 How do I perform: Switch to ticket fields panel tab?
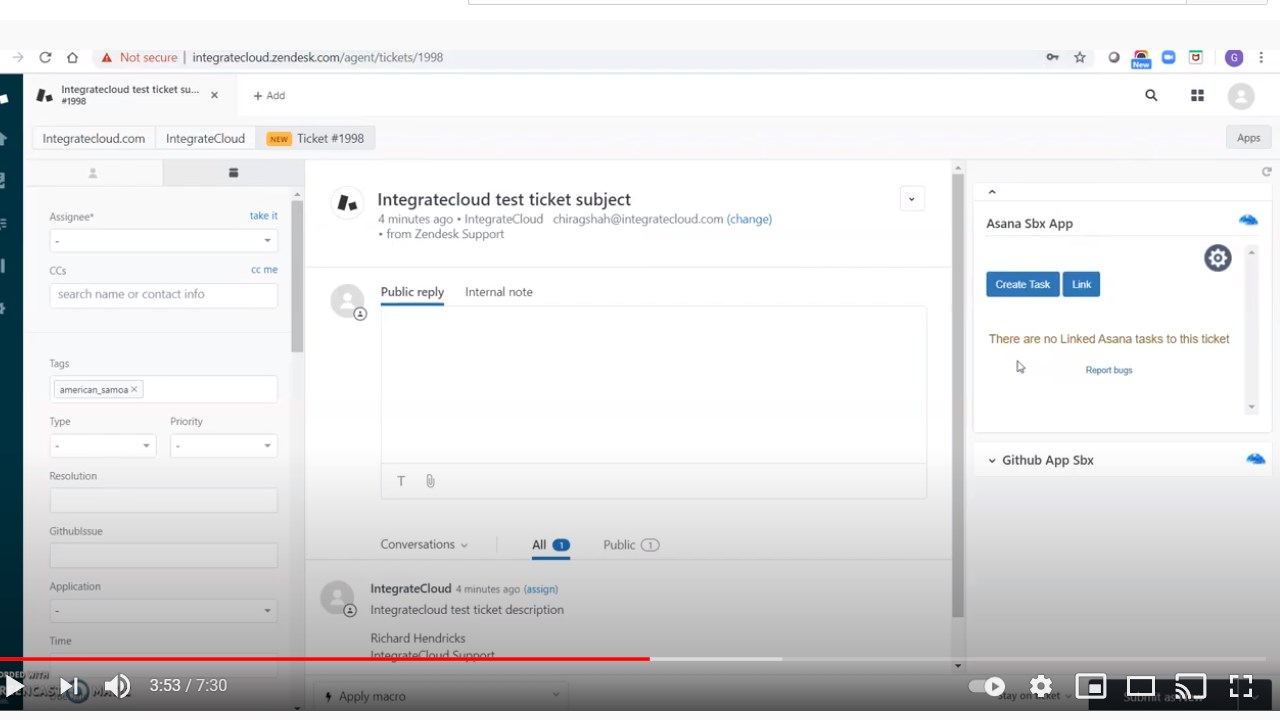pyautogui.click(x=233, y=173)
